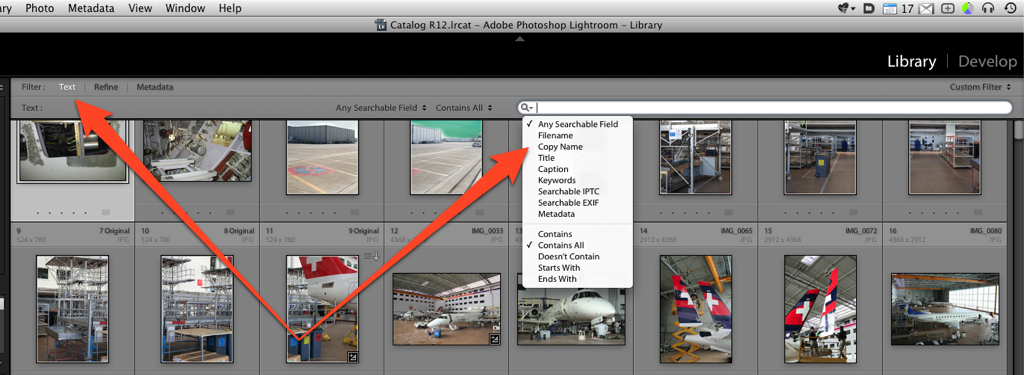The image size is (1024, 375).
Task: Select thumbnail 10 labeled 8 Original
Action: click(x=197, y=308)
